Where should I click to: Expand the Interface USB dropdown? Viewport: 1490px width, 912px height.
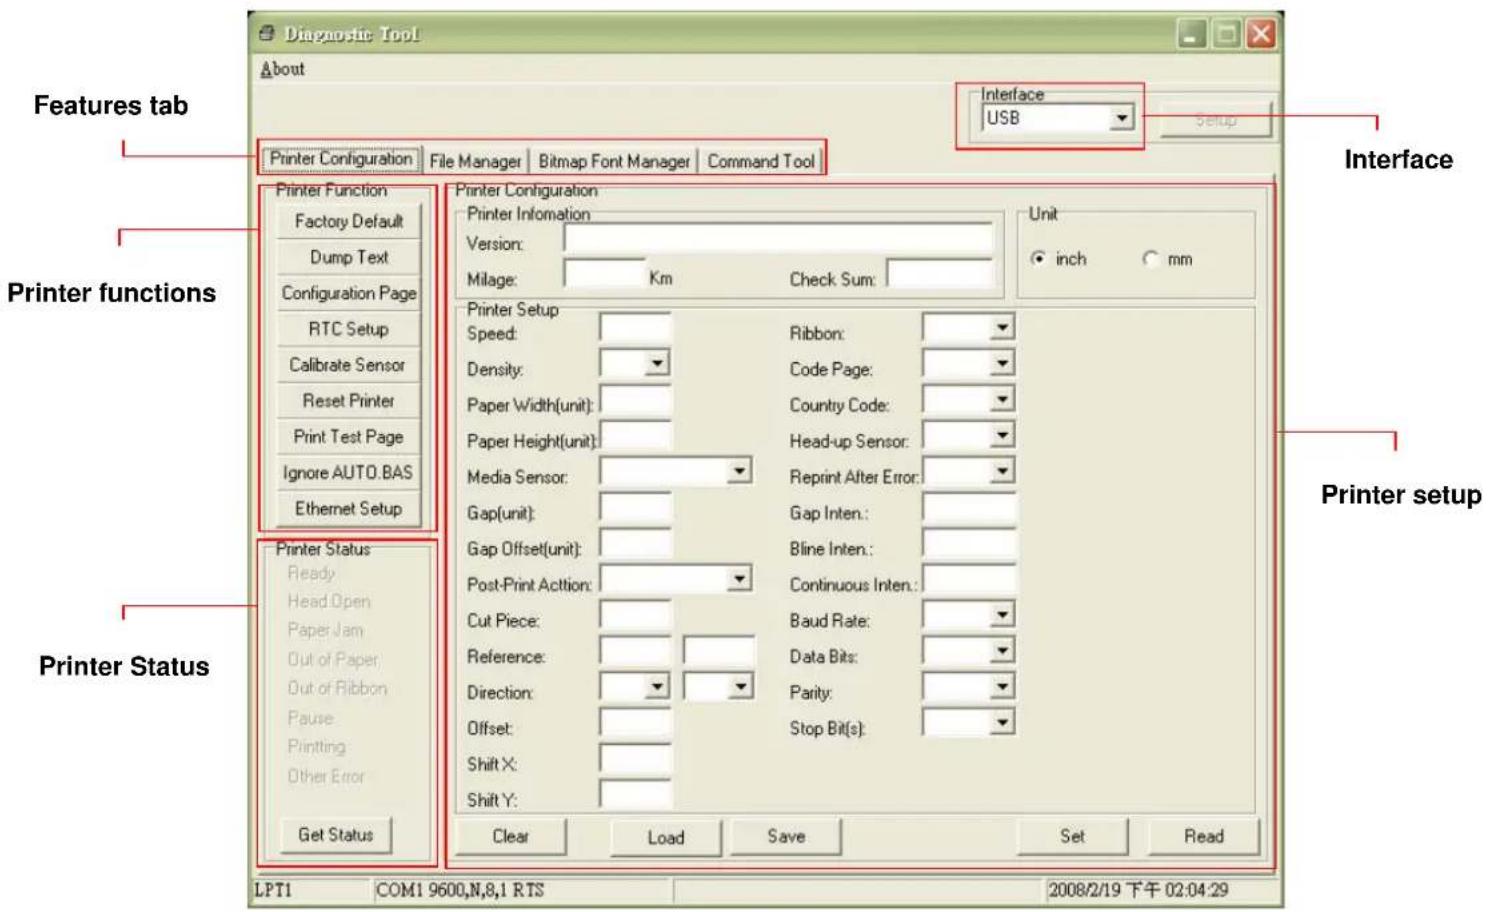click(1122, 118)
